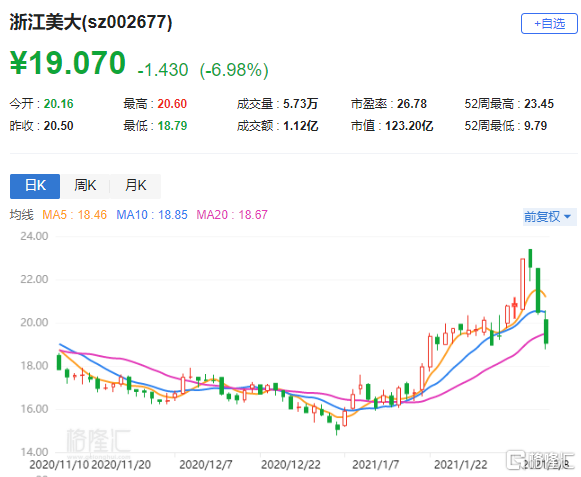Click the daily low value 18.79
Viewport: 581px width, 477px height.
pyautogui.click(x=172, y=126)
